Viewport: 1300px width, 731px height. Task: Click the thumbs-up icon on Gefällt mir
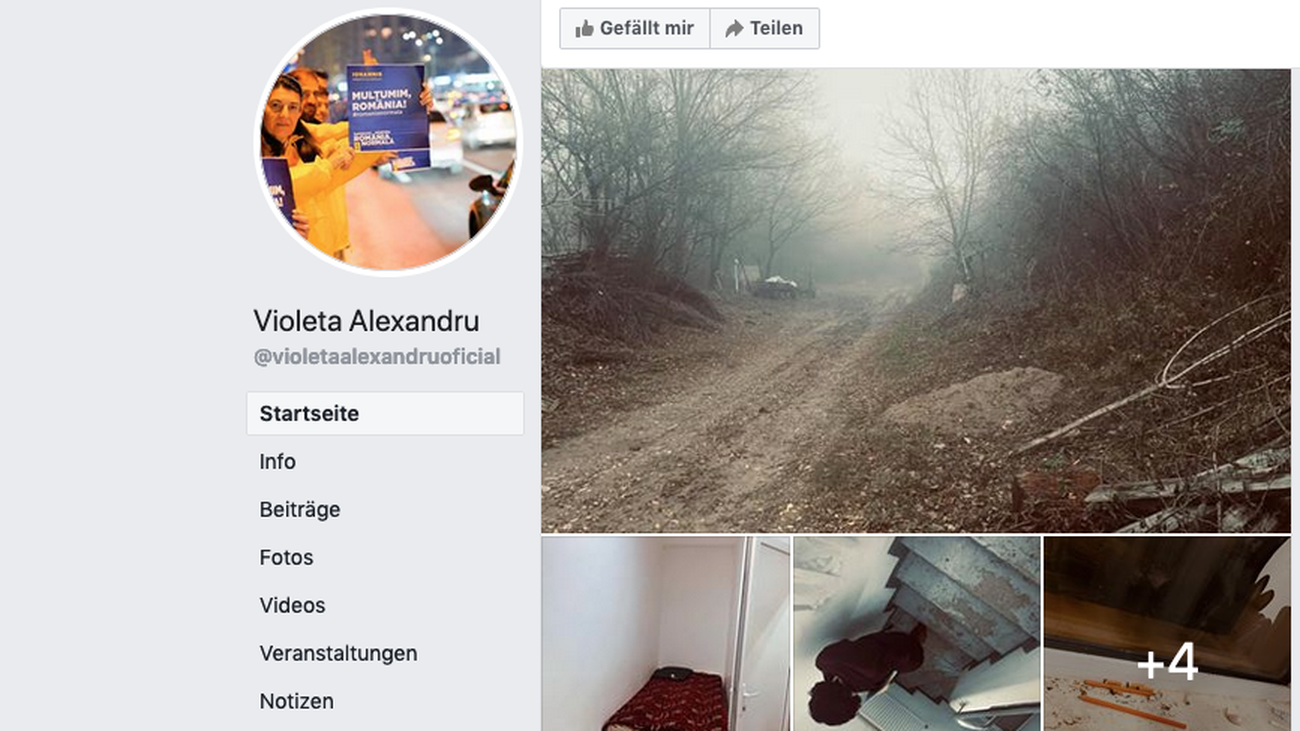coord(584,29)
